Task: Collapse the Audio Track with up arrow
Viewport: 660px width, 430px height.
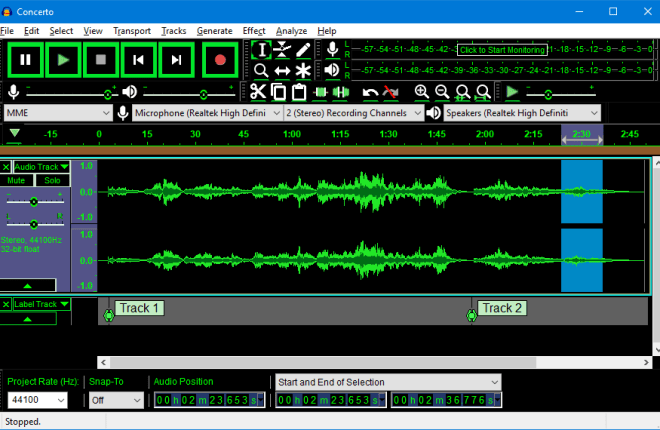Action: point(28,285)
